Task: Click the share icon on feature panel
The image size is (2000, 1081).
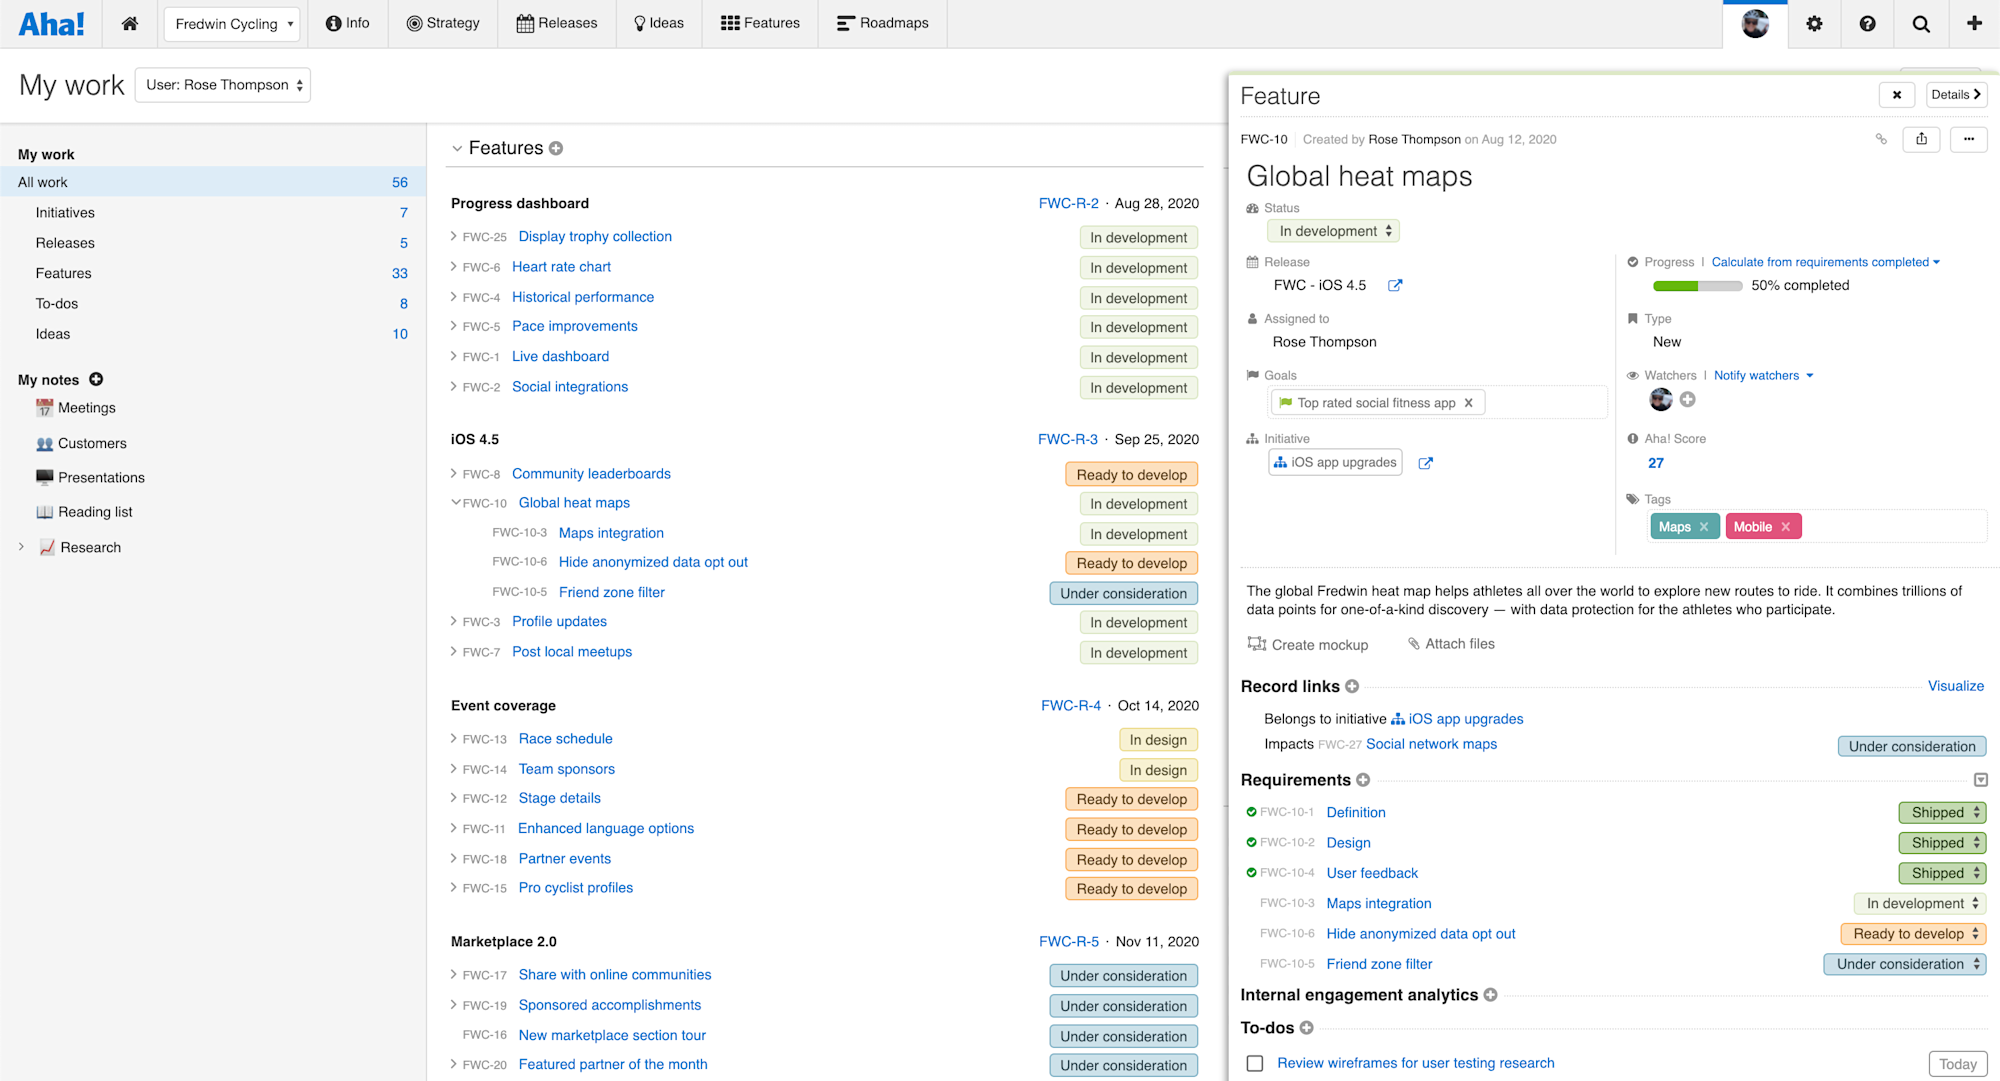Action: pyautogui.click(x=1921, y=139)
